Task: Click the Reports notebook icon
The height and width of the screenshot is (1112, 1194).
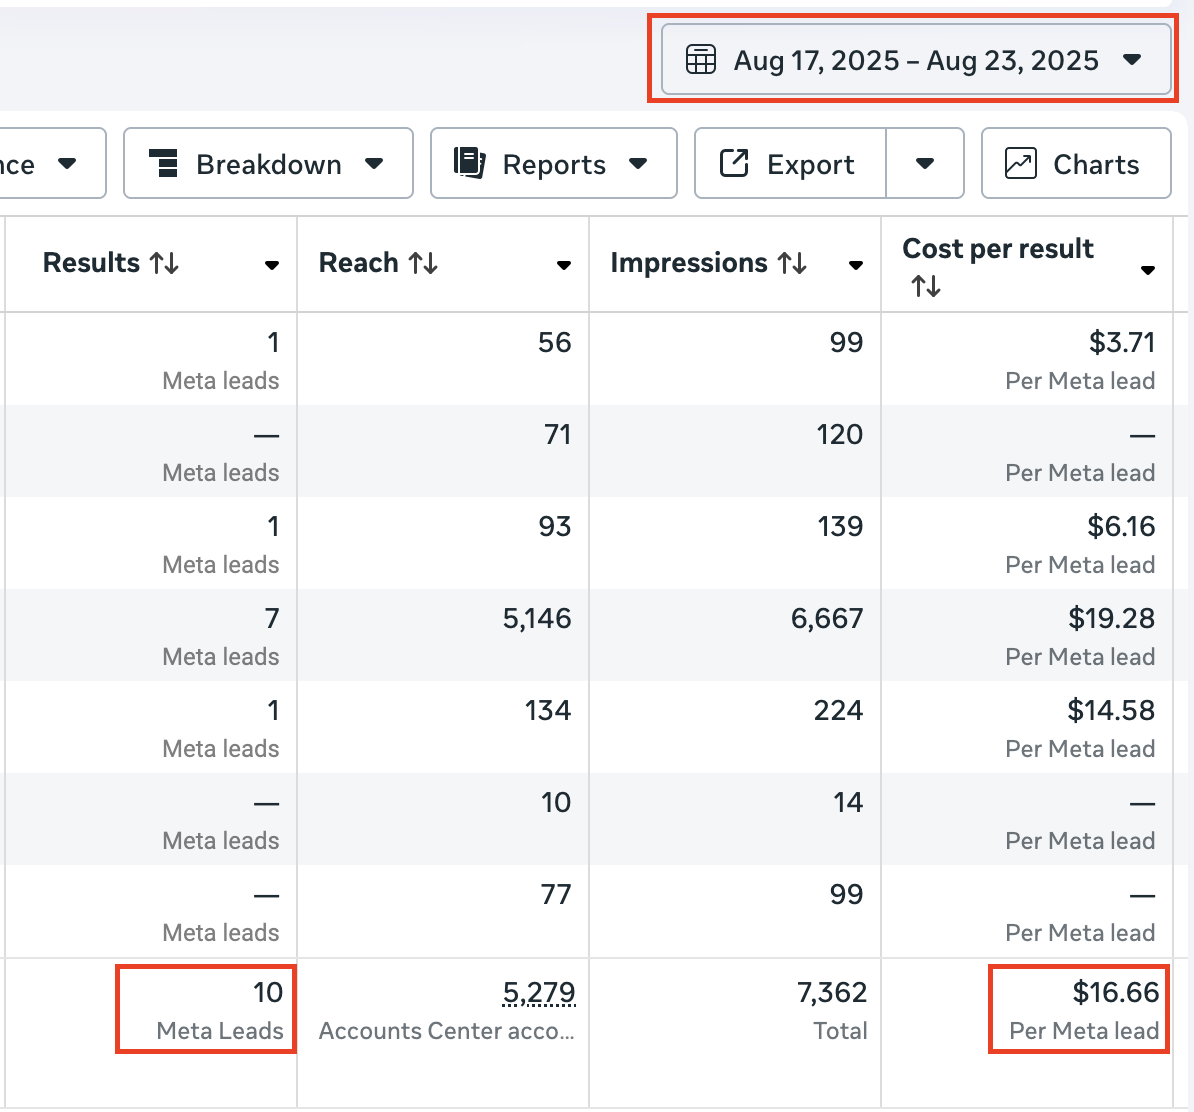Action: coord(469,163)
